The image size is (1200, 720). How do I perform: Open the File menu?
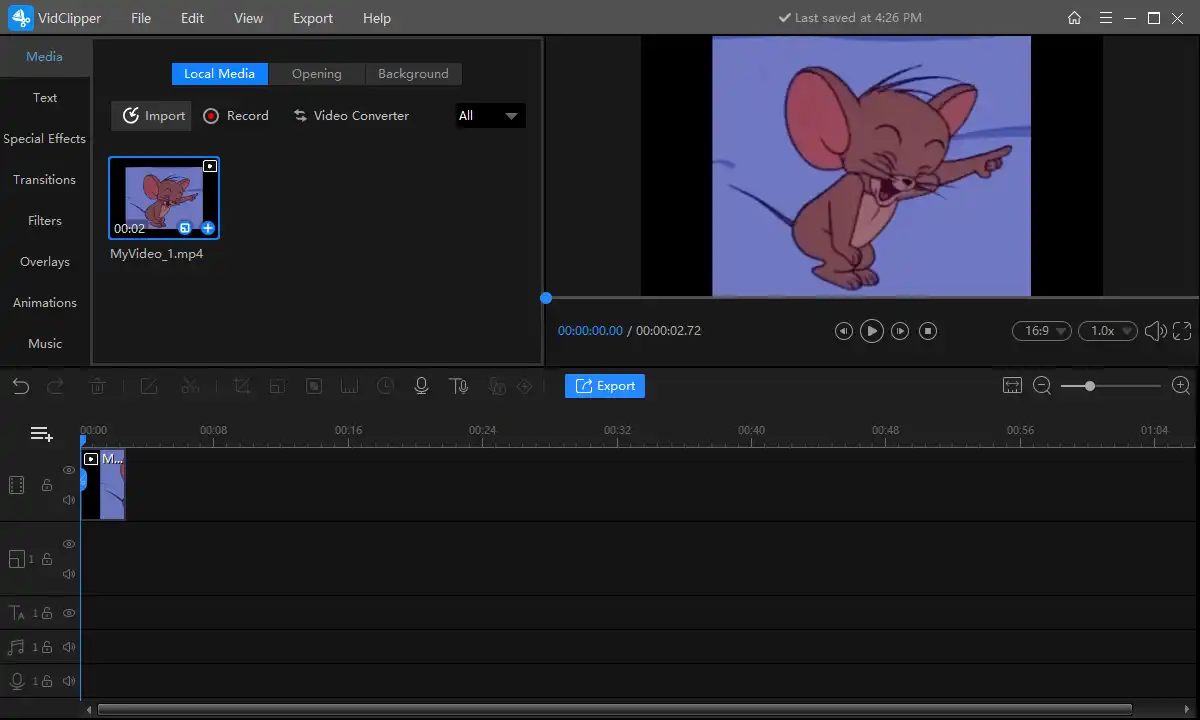[x=141, y=18]
